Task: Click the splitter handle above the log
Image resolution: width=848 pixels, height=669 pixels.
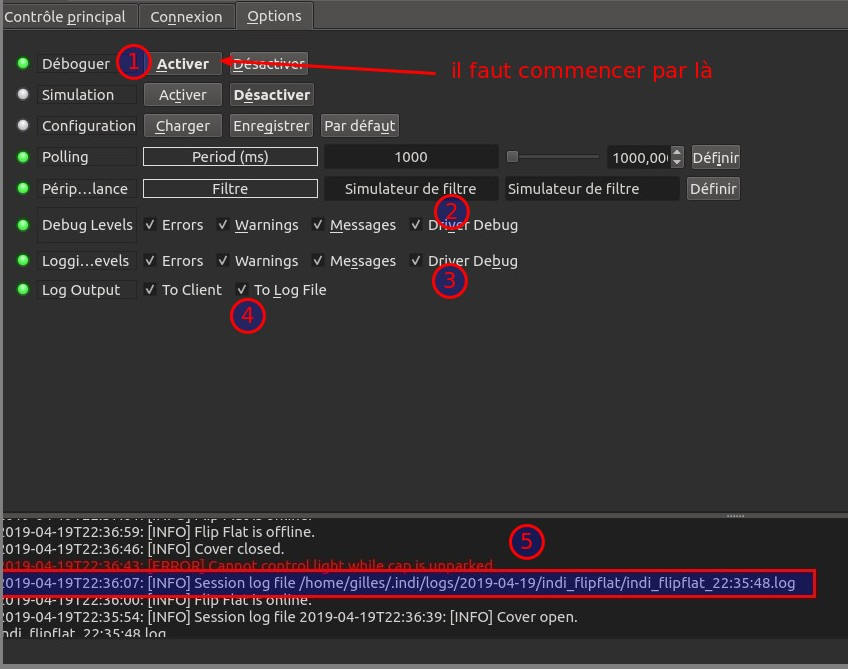Action: click(735, 516)
